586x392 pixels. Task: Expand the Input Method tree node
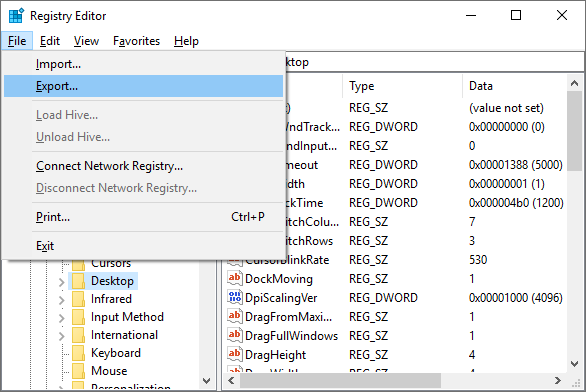[x=62, y=318]
